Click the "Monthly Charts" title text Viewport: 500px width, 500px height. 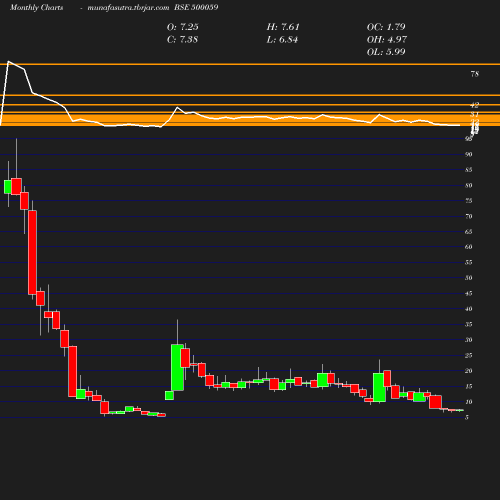tap(36, 8)
